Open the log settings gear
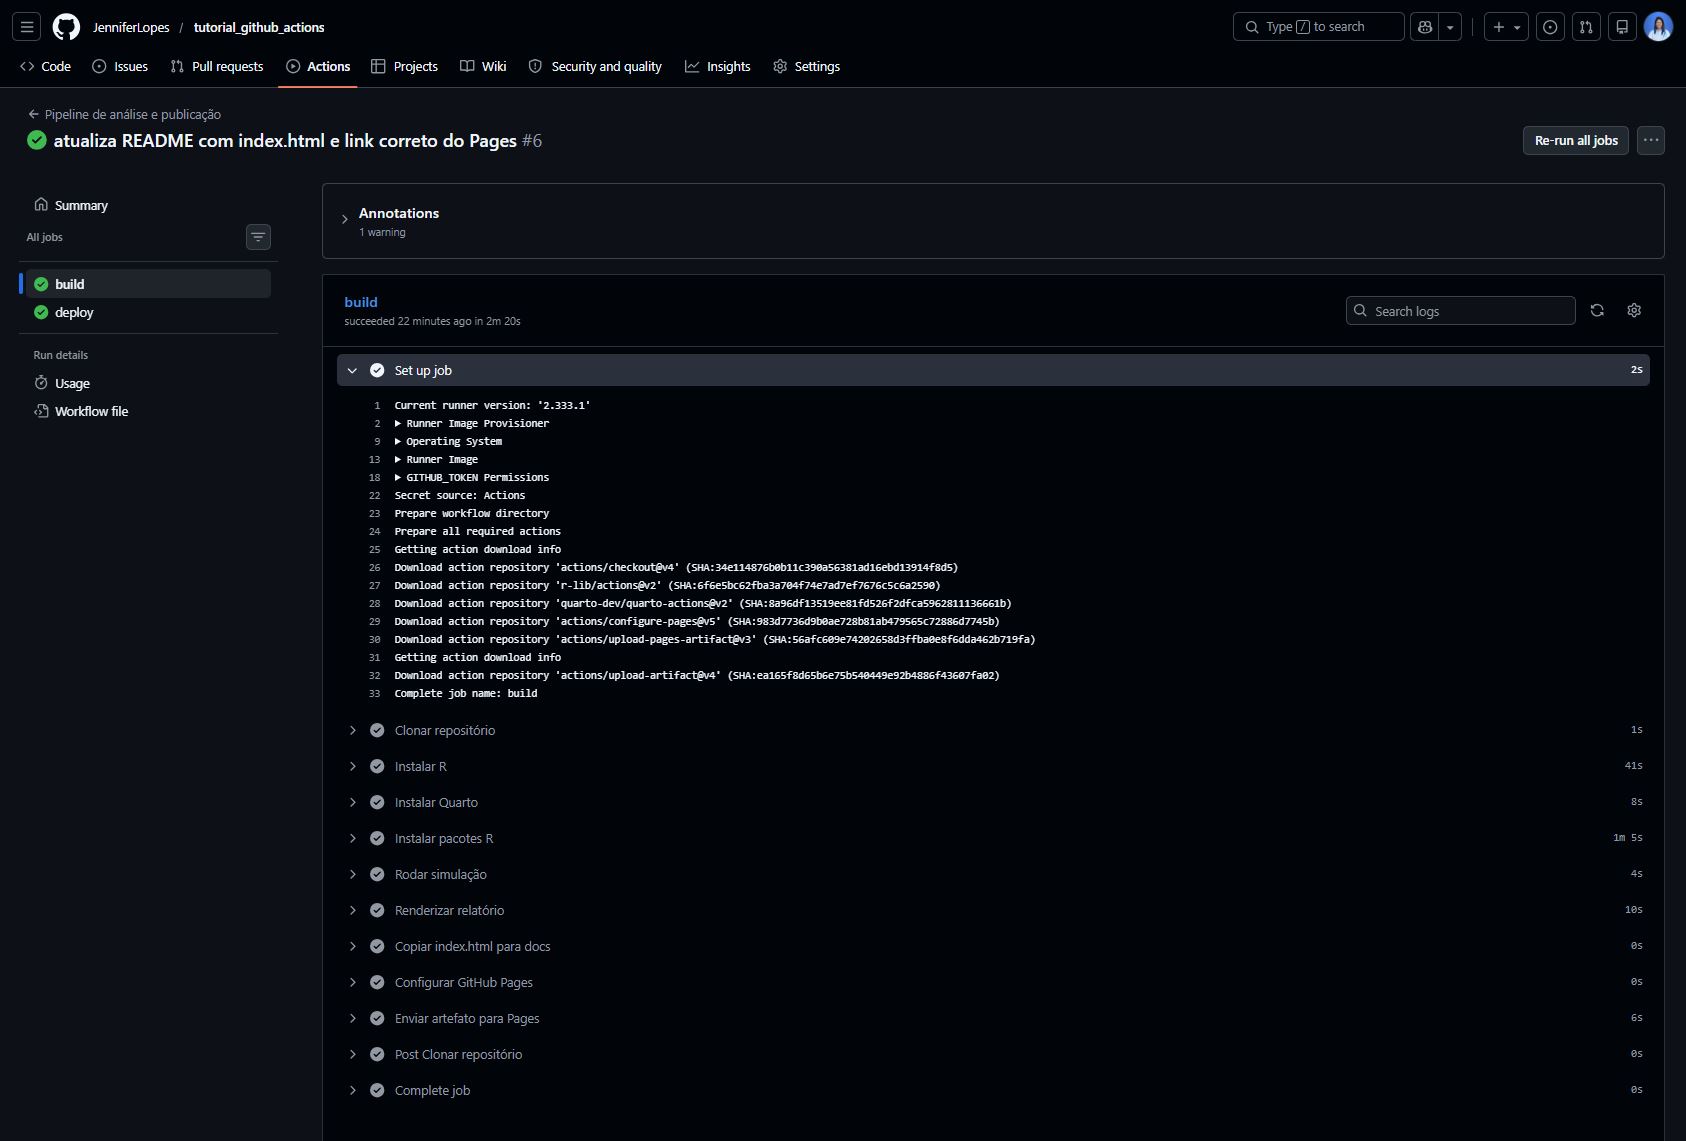Viewport: 1686px width, 1141px height. (x=1634, y=311)
